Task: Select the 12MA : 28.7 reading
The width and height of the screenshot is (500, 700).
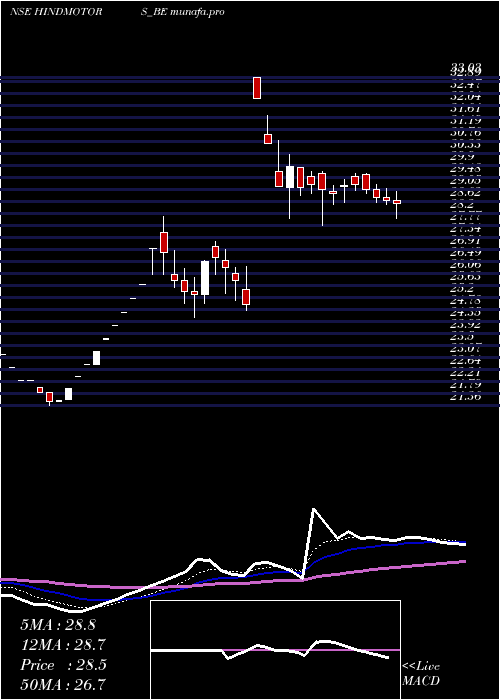Action: click(x=63, y=645)
